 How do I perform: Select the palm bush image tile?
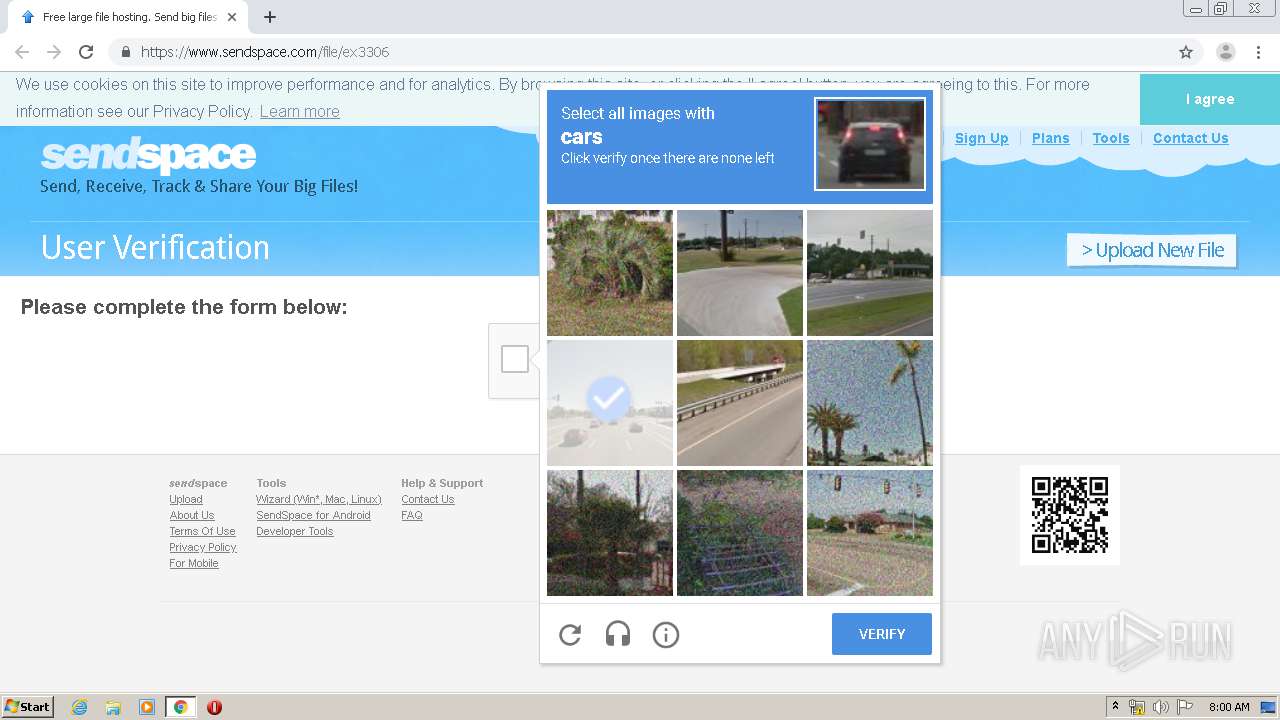pyautogui.click(x=610, y=273)
